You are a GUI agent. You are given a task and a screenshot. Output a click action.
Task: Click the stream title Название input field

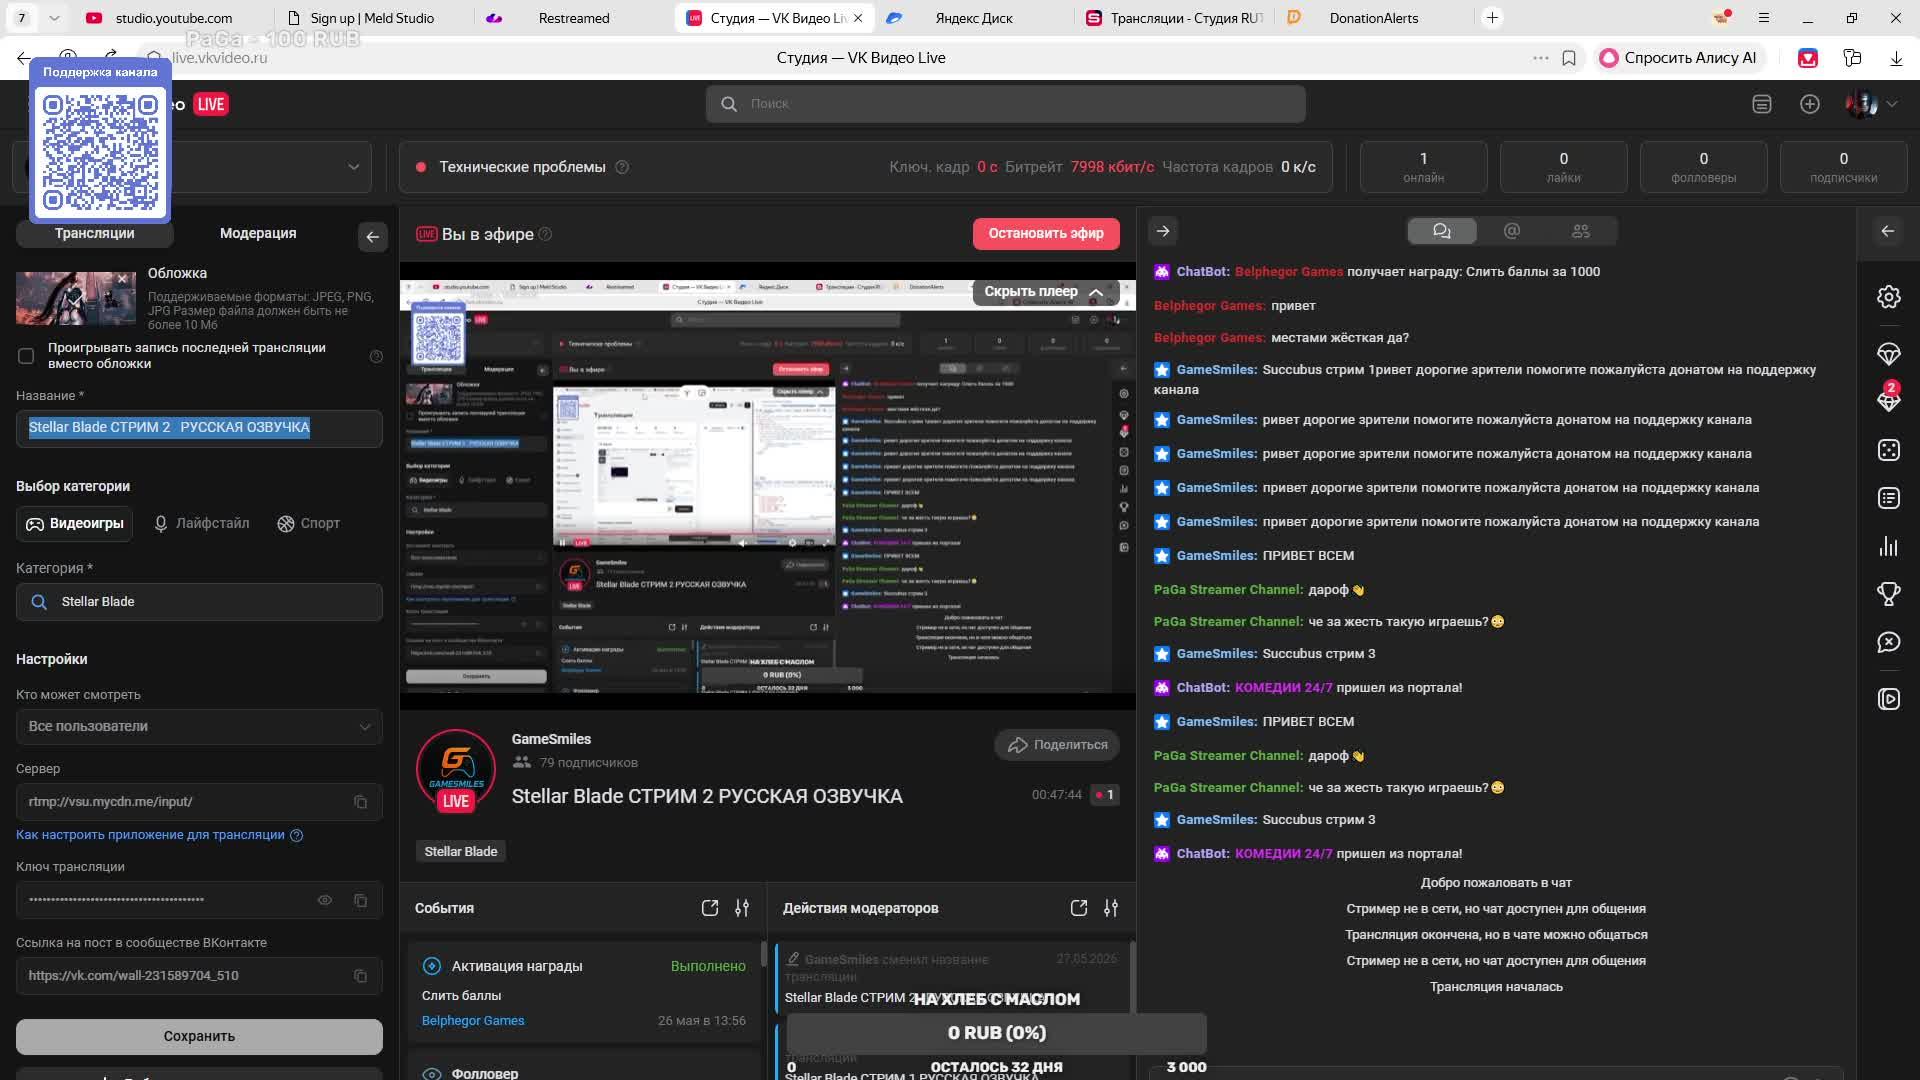[x=199, y=428]
